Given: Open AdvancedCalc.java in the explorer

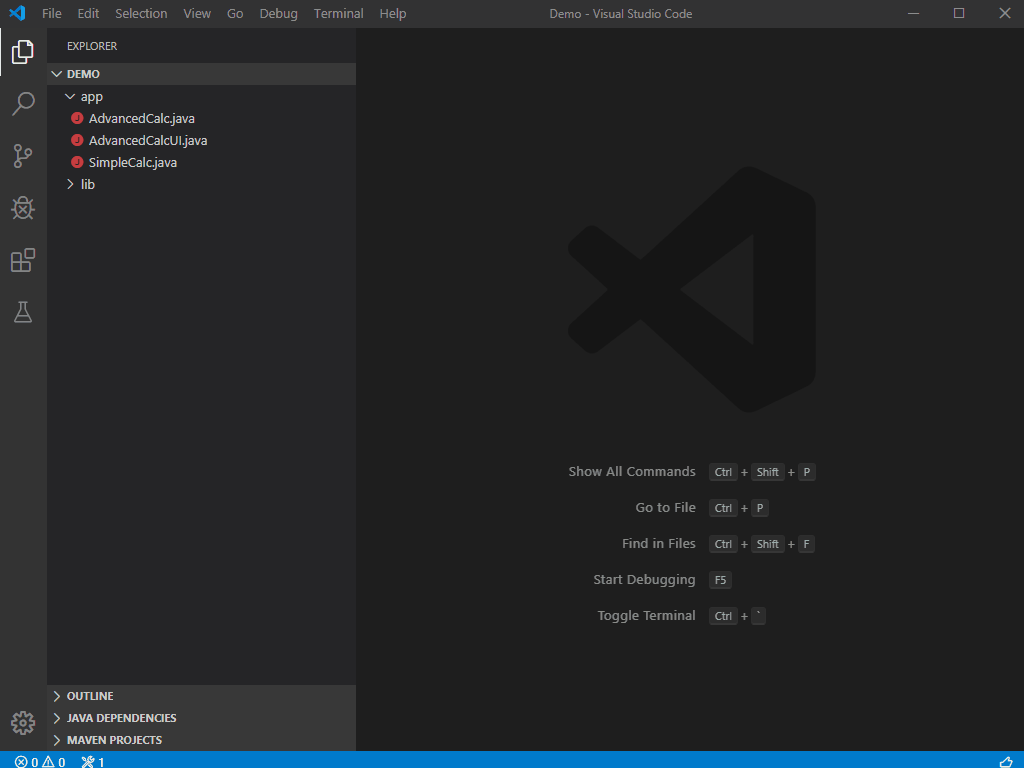Looking at the screenshot, I should [x=141, y=118].
